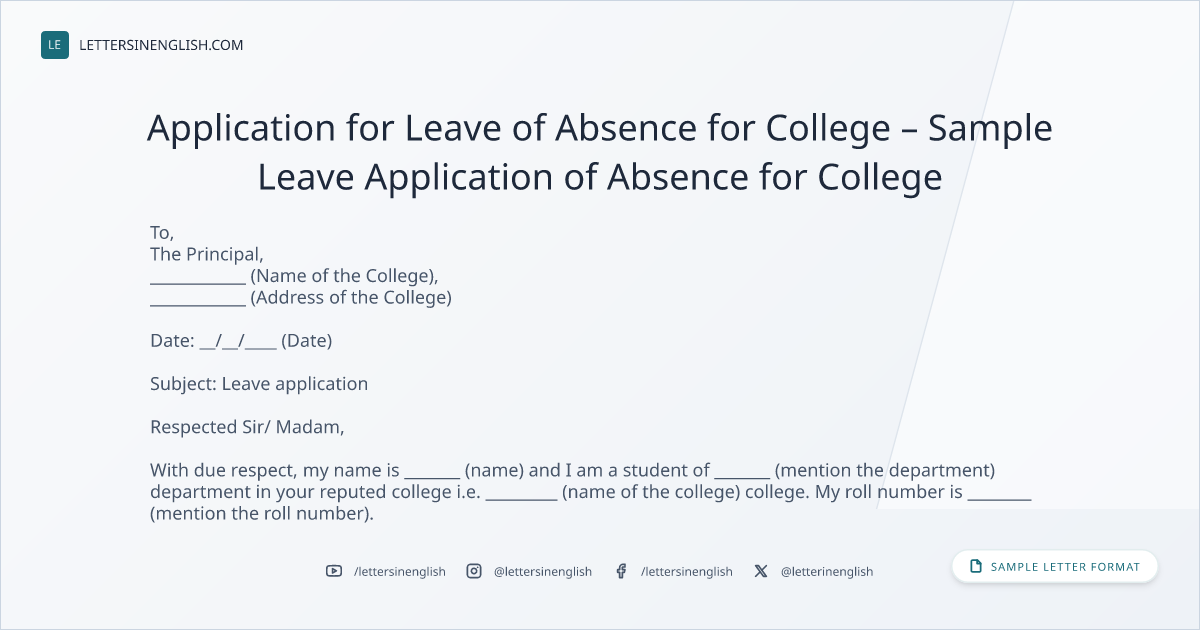Viewport: 1200px width, 630px height.
Task: Click the Sample Letter Format button
Action: coord(1055,567)
